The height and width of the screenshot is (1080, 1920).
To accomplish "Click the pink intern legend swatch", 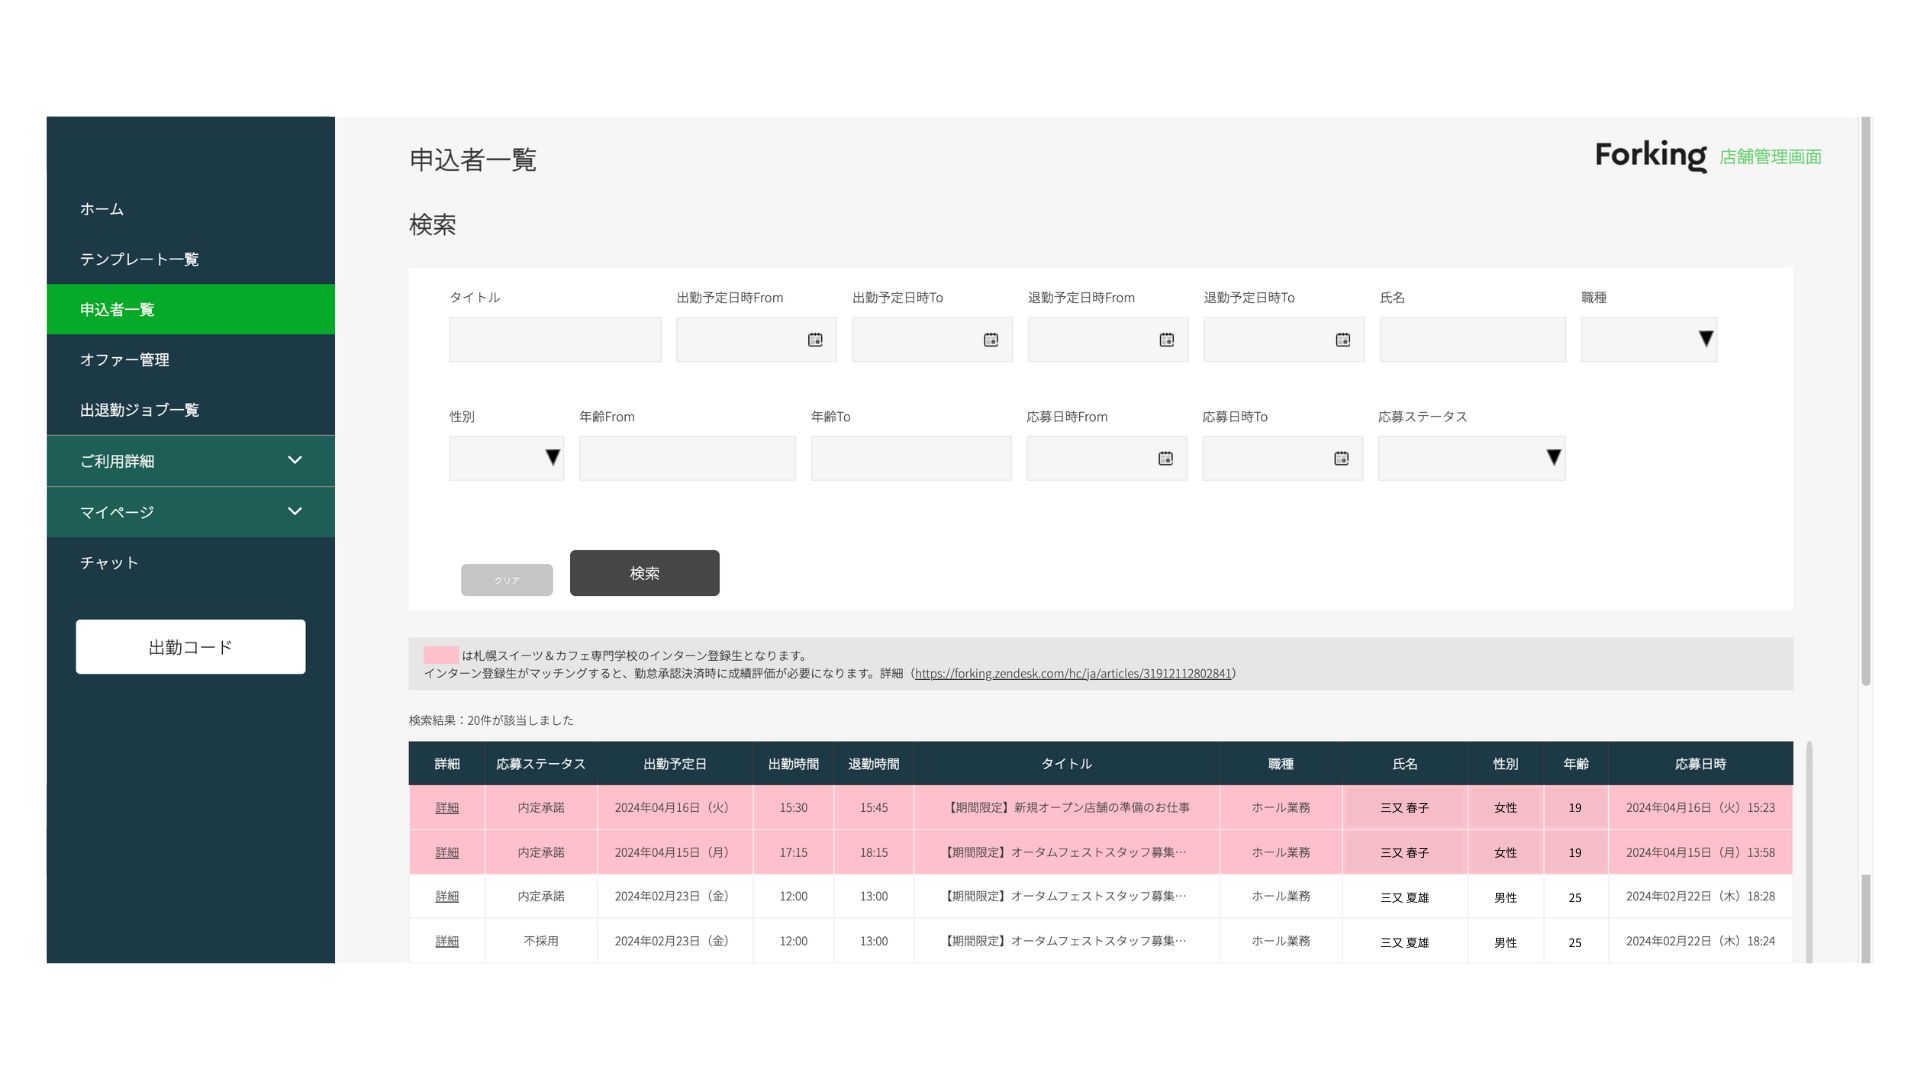I will click(440, 656).
